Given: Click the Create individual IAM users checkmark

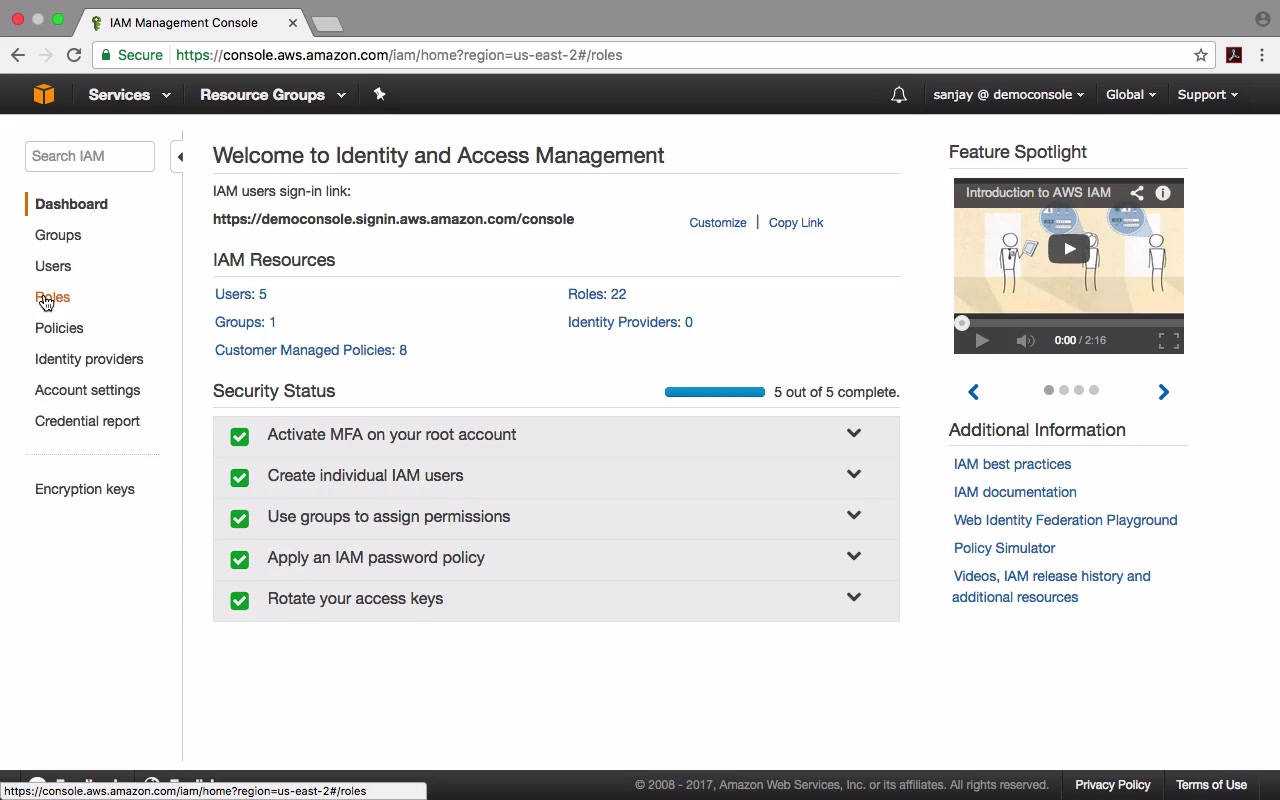Looking at the screenshot, I should pyautogui.click(x=239, y=477).
